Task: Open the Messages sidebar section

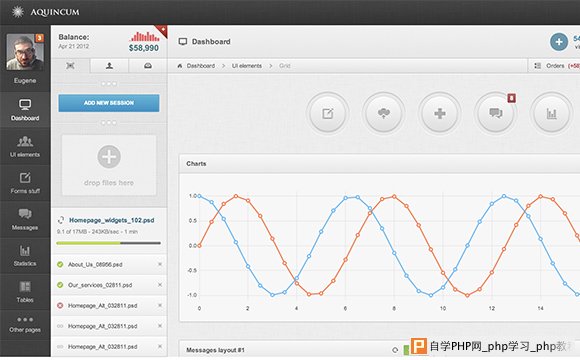Action: pos(25,219)
